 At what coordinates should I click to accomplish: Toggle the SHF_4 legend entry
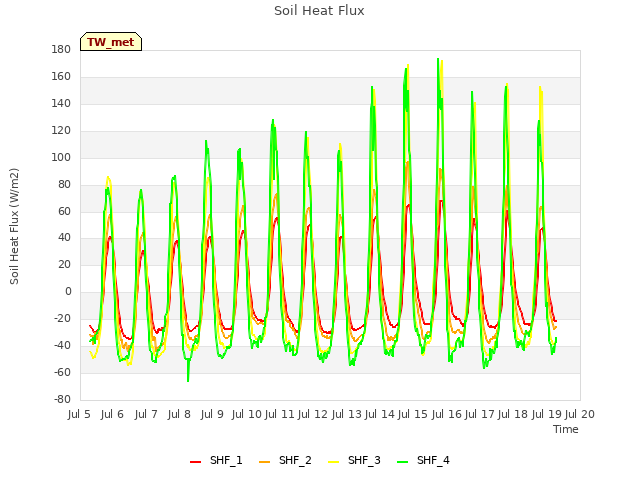coord(423,460)
